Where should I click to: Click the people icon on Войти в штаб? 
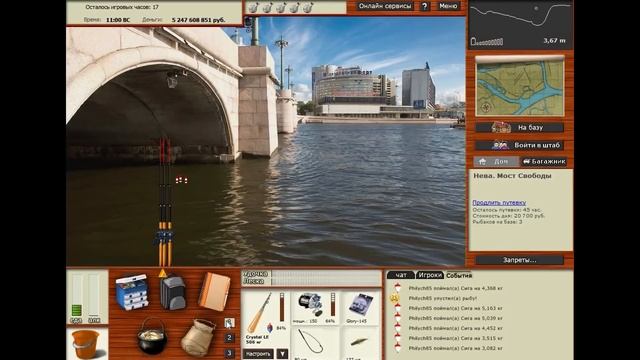pos(500,145)
